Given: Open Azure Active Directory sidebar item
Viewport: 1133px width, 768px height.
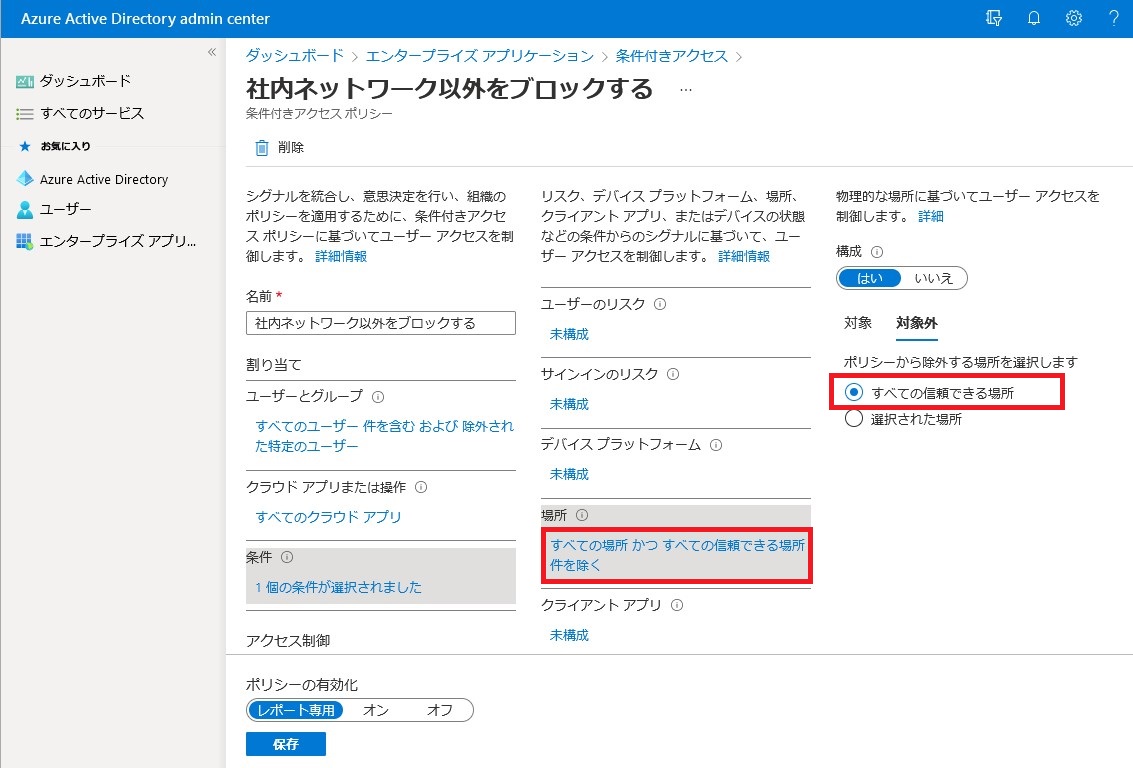Looking at the screenshot, I should point(104,179).
